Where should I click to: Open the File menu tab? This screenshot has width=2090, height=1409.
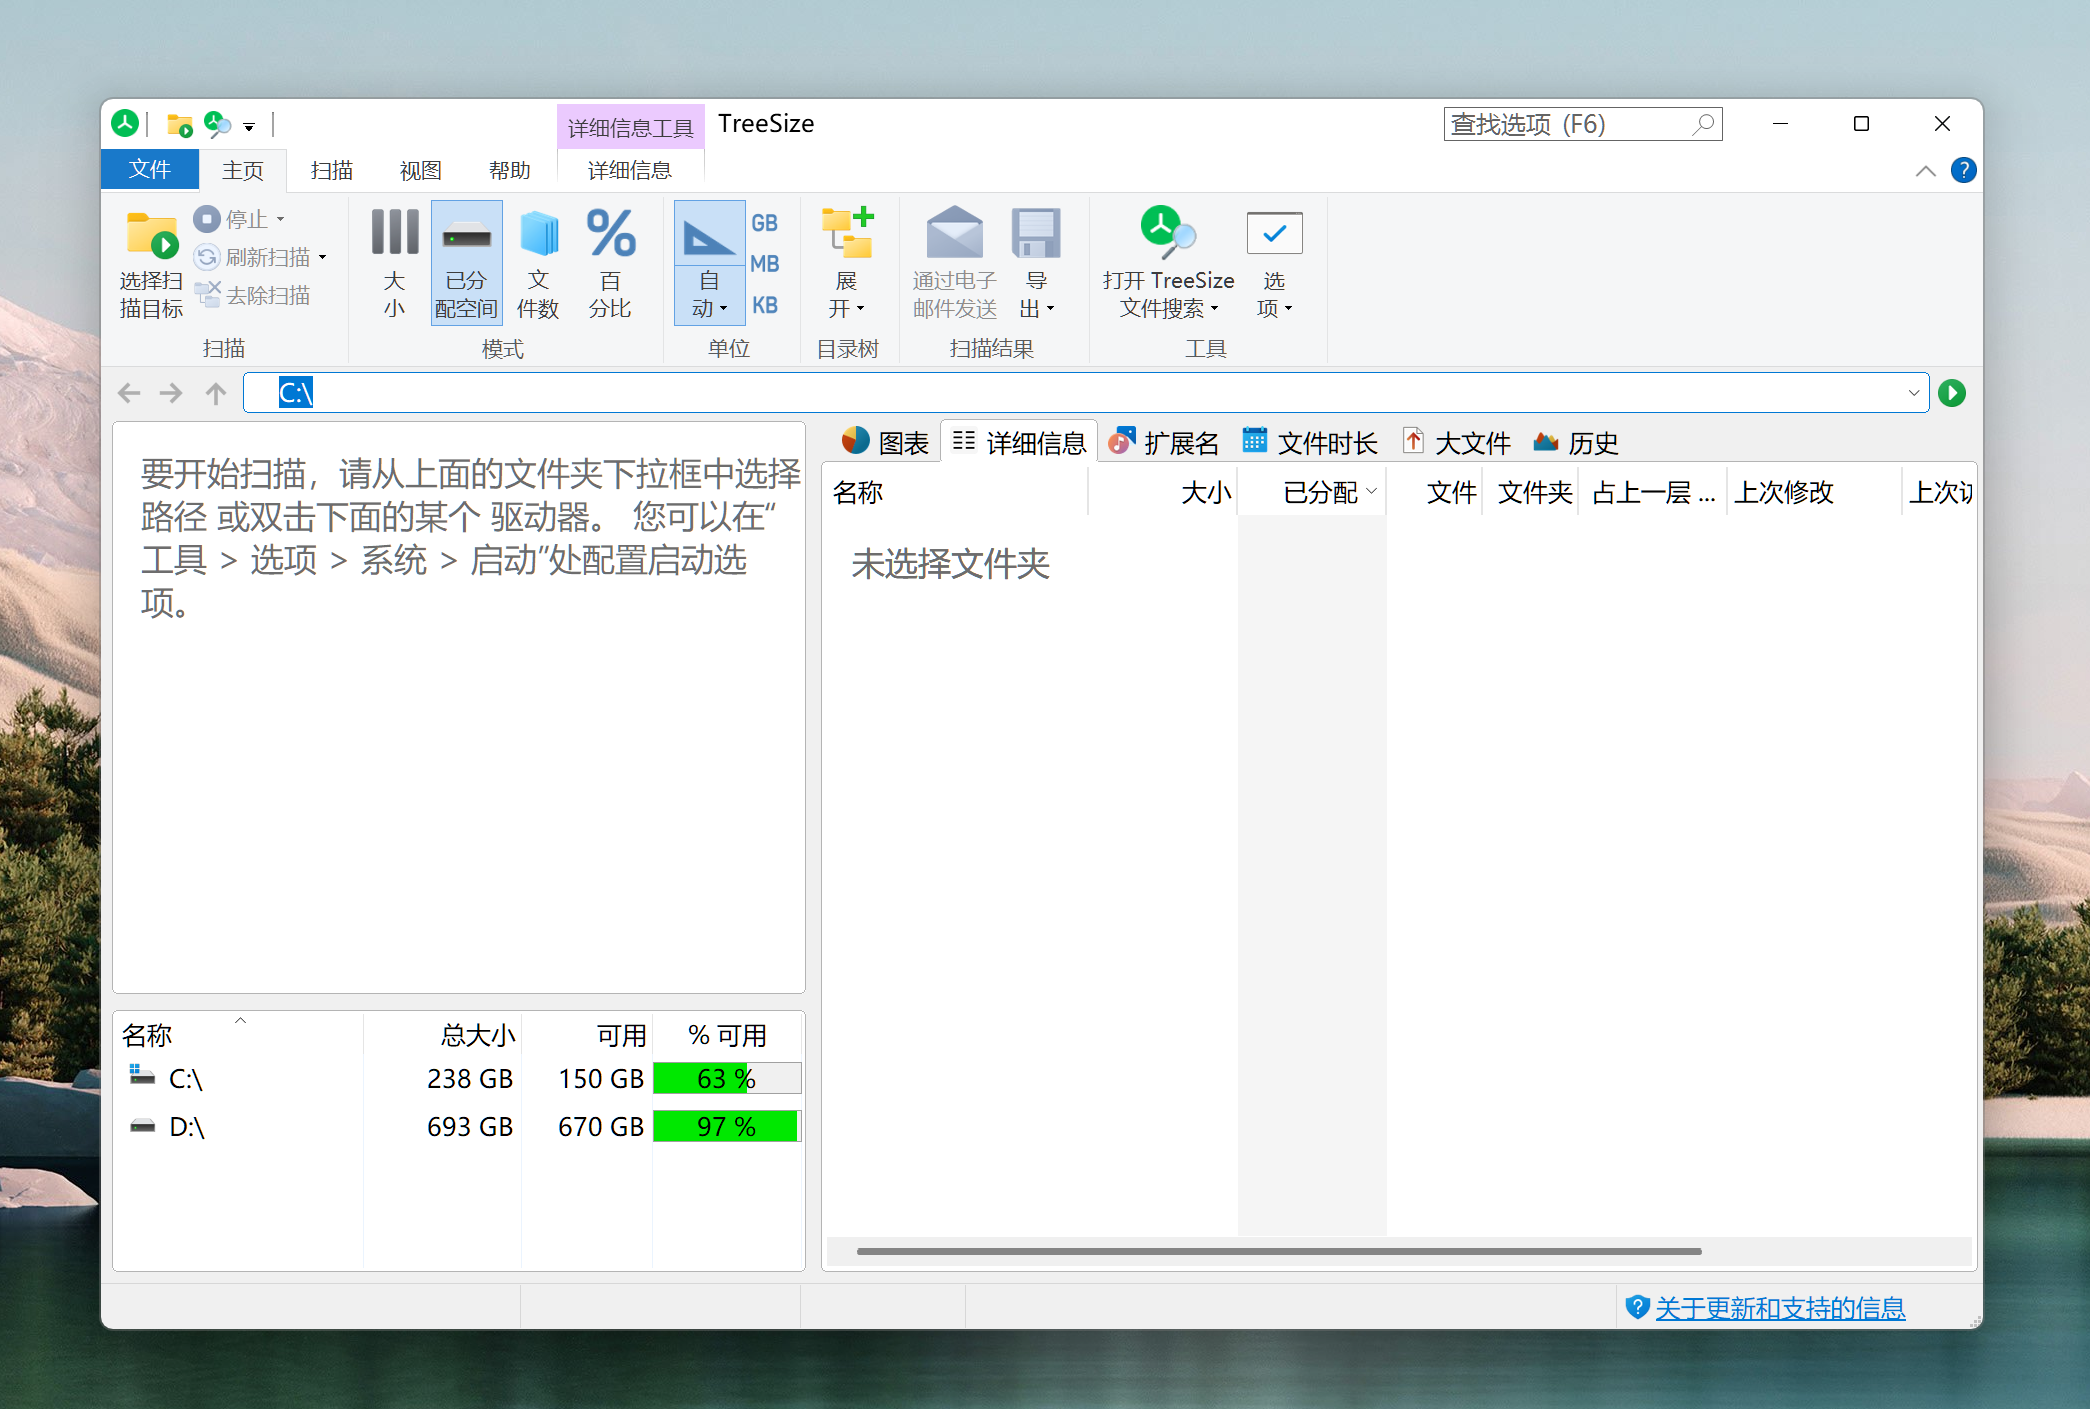(150, 170)
